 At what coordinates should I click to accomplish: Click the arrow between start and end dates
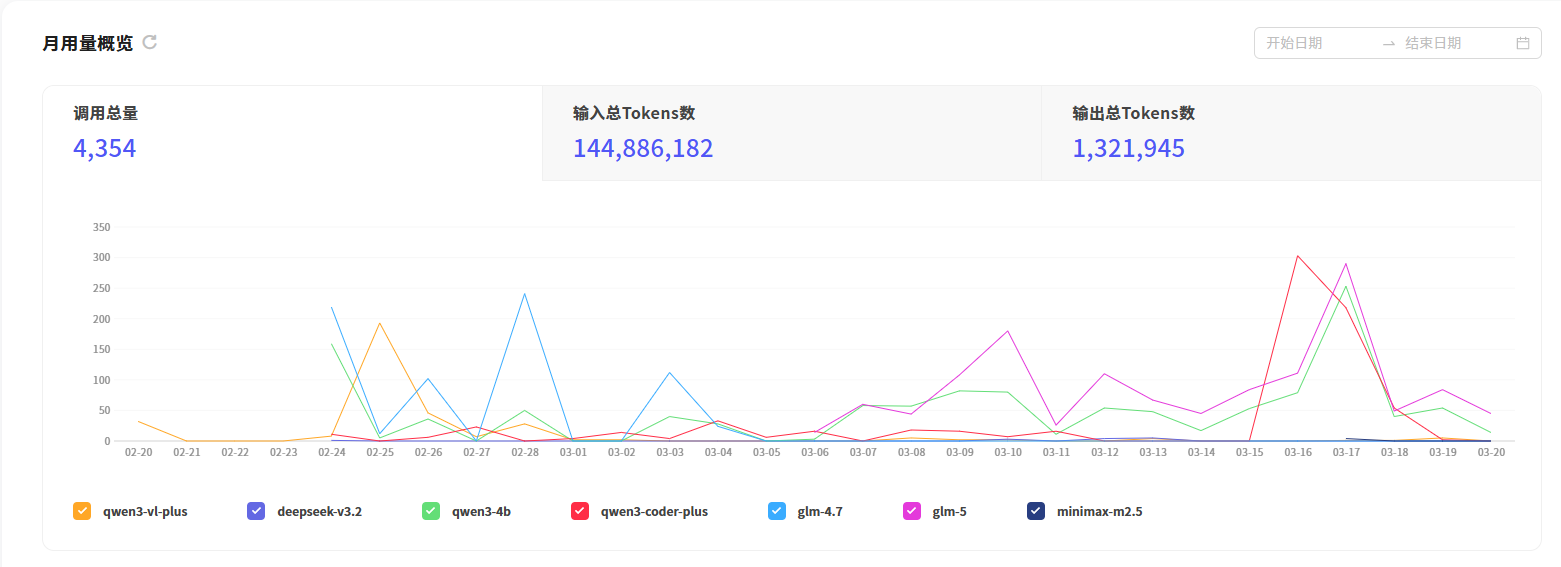(x=1388, y=43)
